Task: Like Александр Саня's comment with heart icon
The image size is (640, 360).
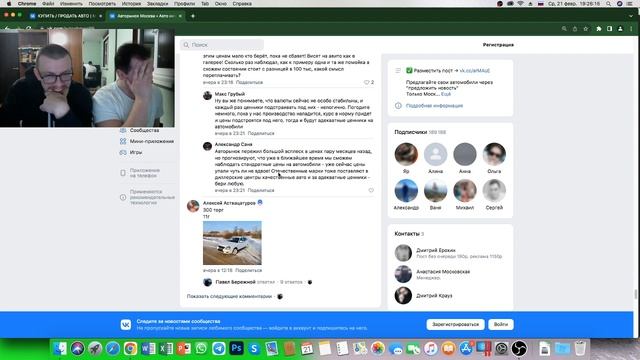Action: tap(371, 190)
